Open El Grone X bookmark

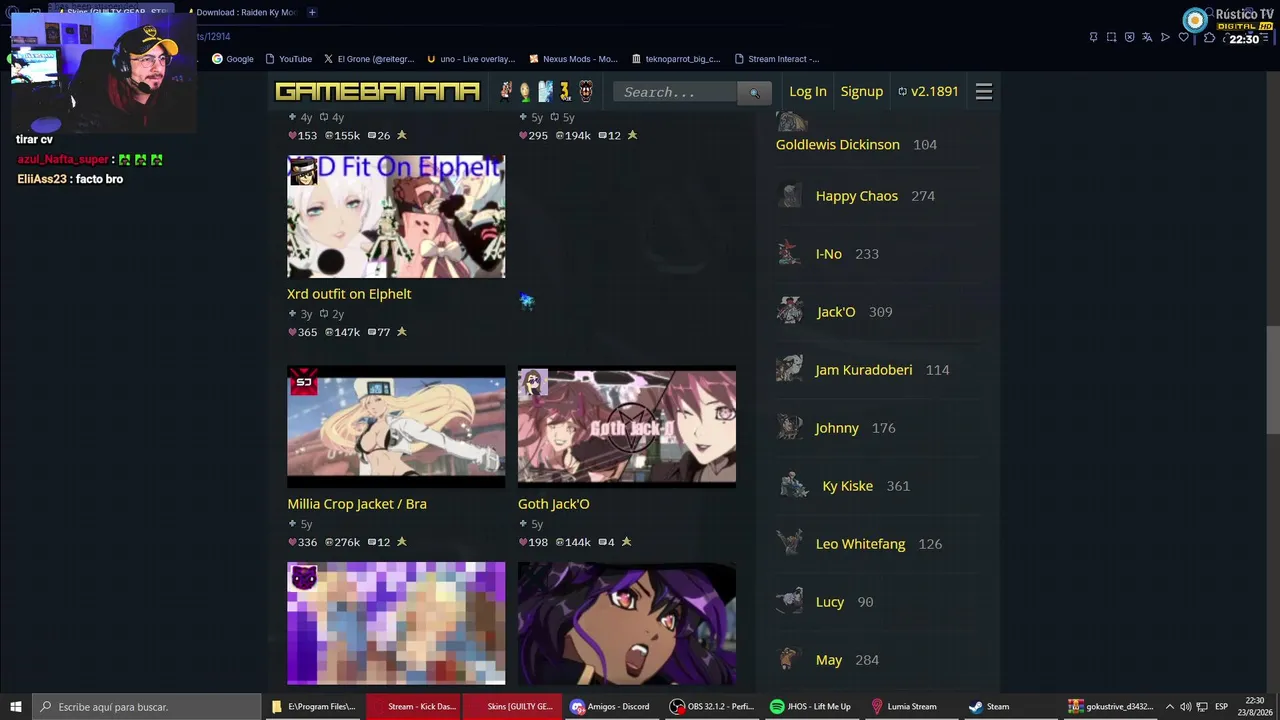pyautogui.click(x=368, y=59)
